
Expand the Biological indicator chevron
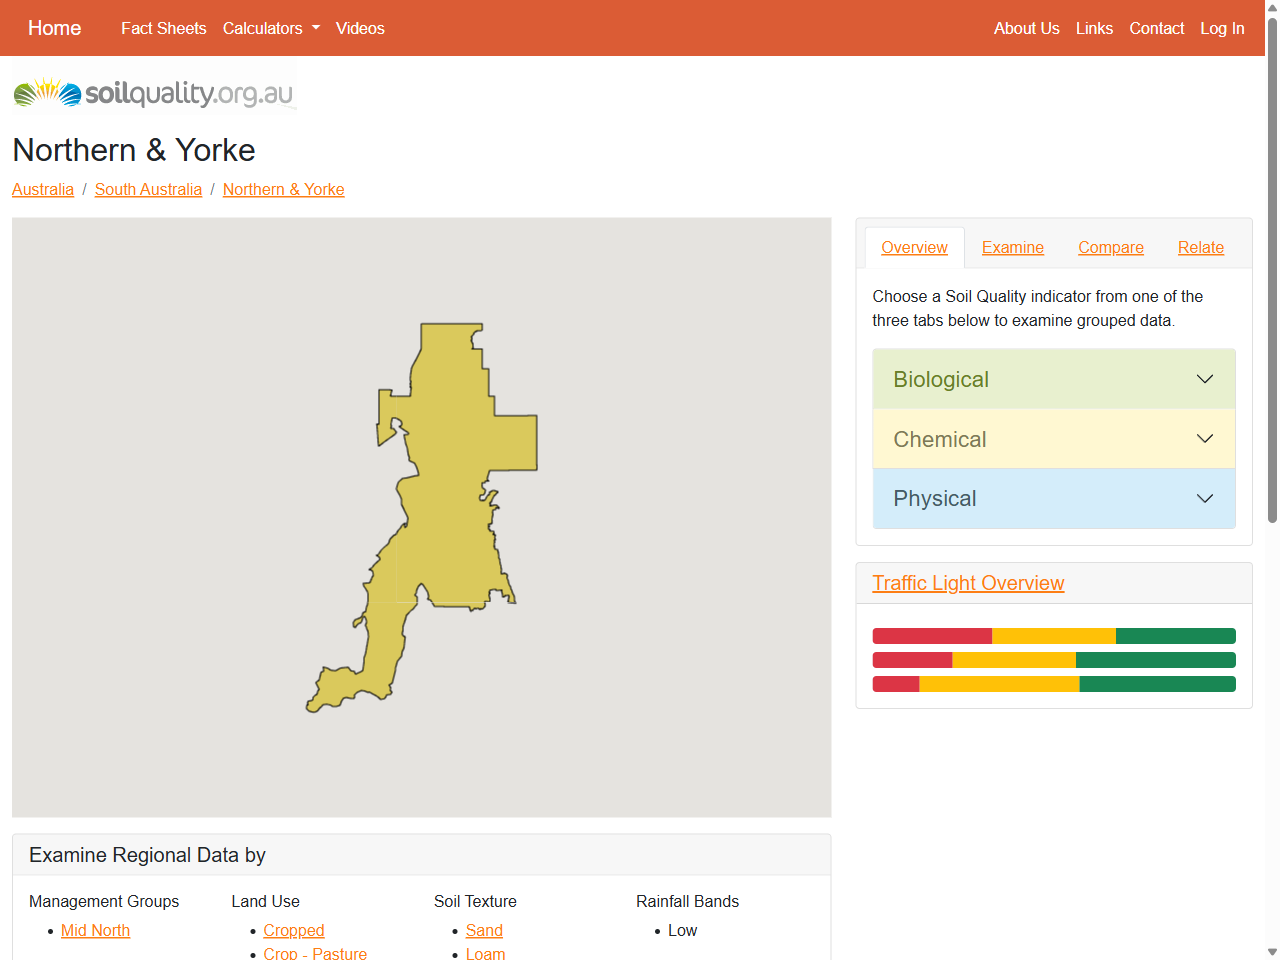coord(1204,379)
